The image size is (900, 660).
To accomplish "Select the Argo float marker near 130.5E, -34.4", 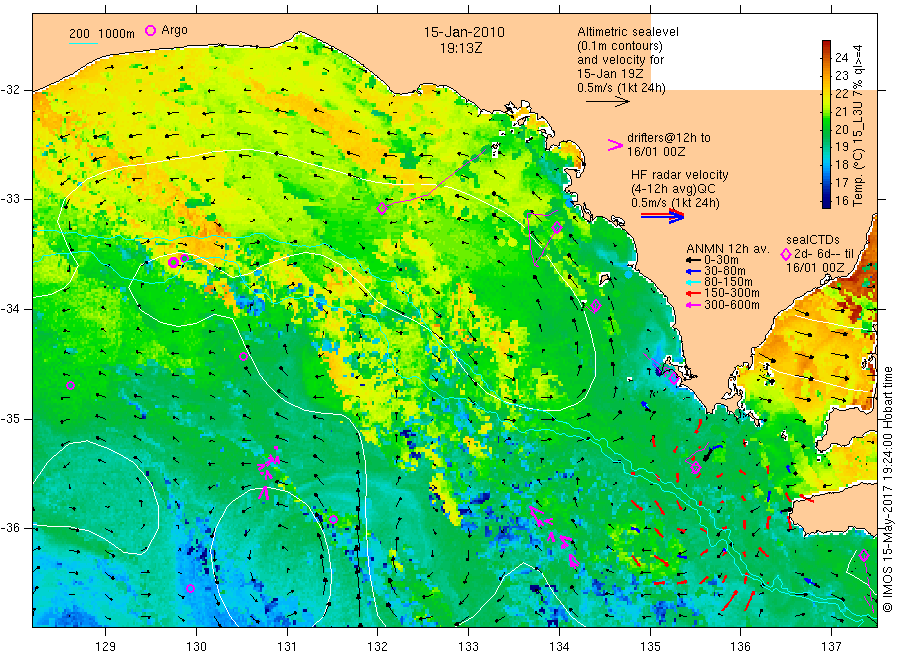I will coord(243,356).
